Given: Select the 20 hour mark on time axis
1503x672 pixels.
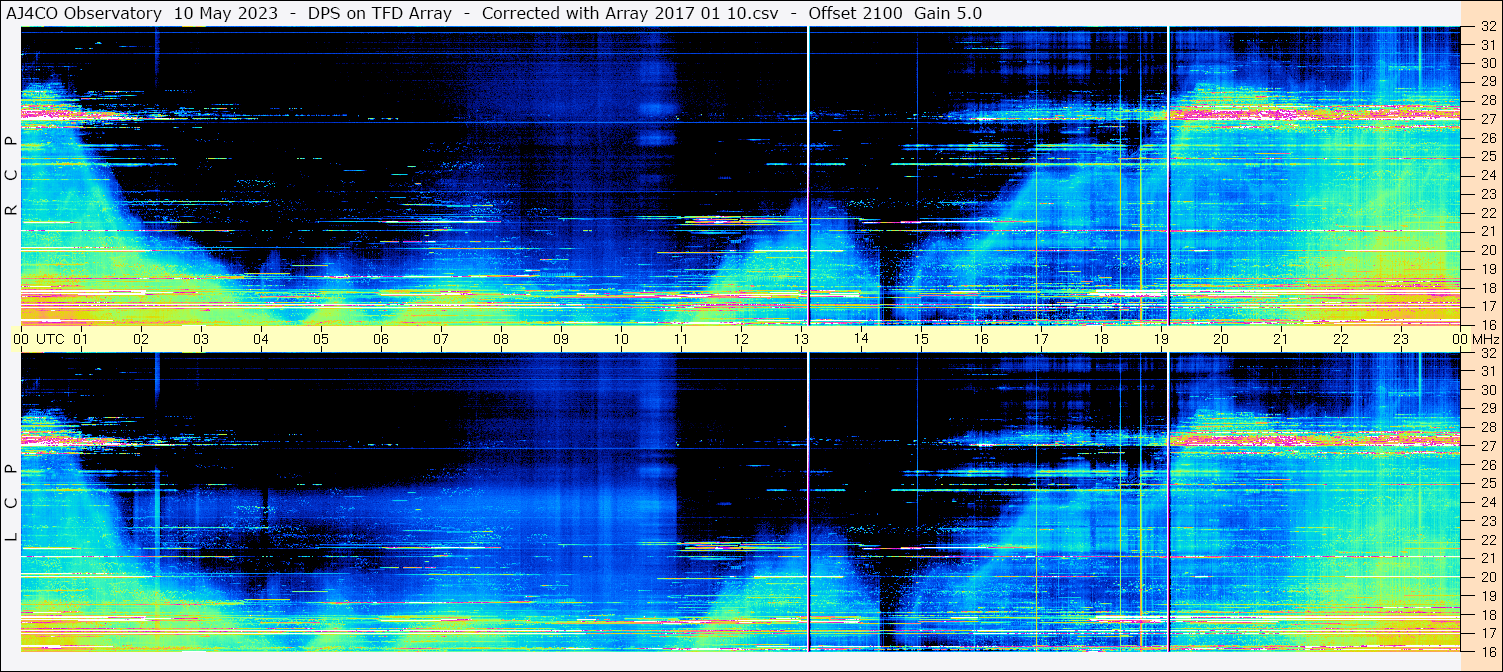Looking at the screenshot, I should (1220, 339).
